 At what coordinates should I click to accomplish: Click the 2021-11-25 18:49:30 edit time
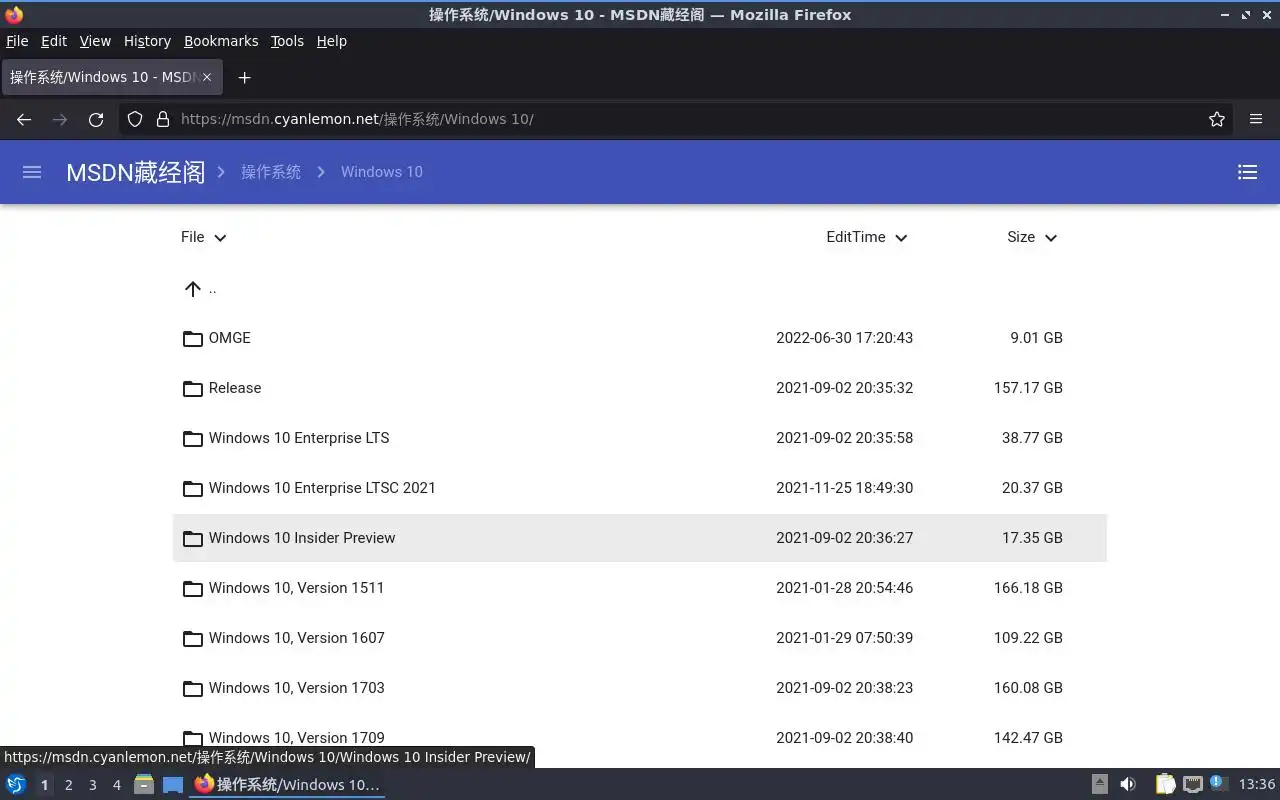[x=845, y=488]
